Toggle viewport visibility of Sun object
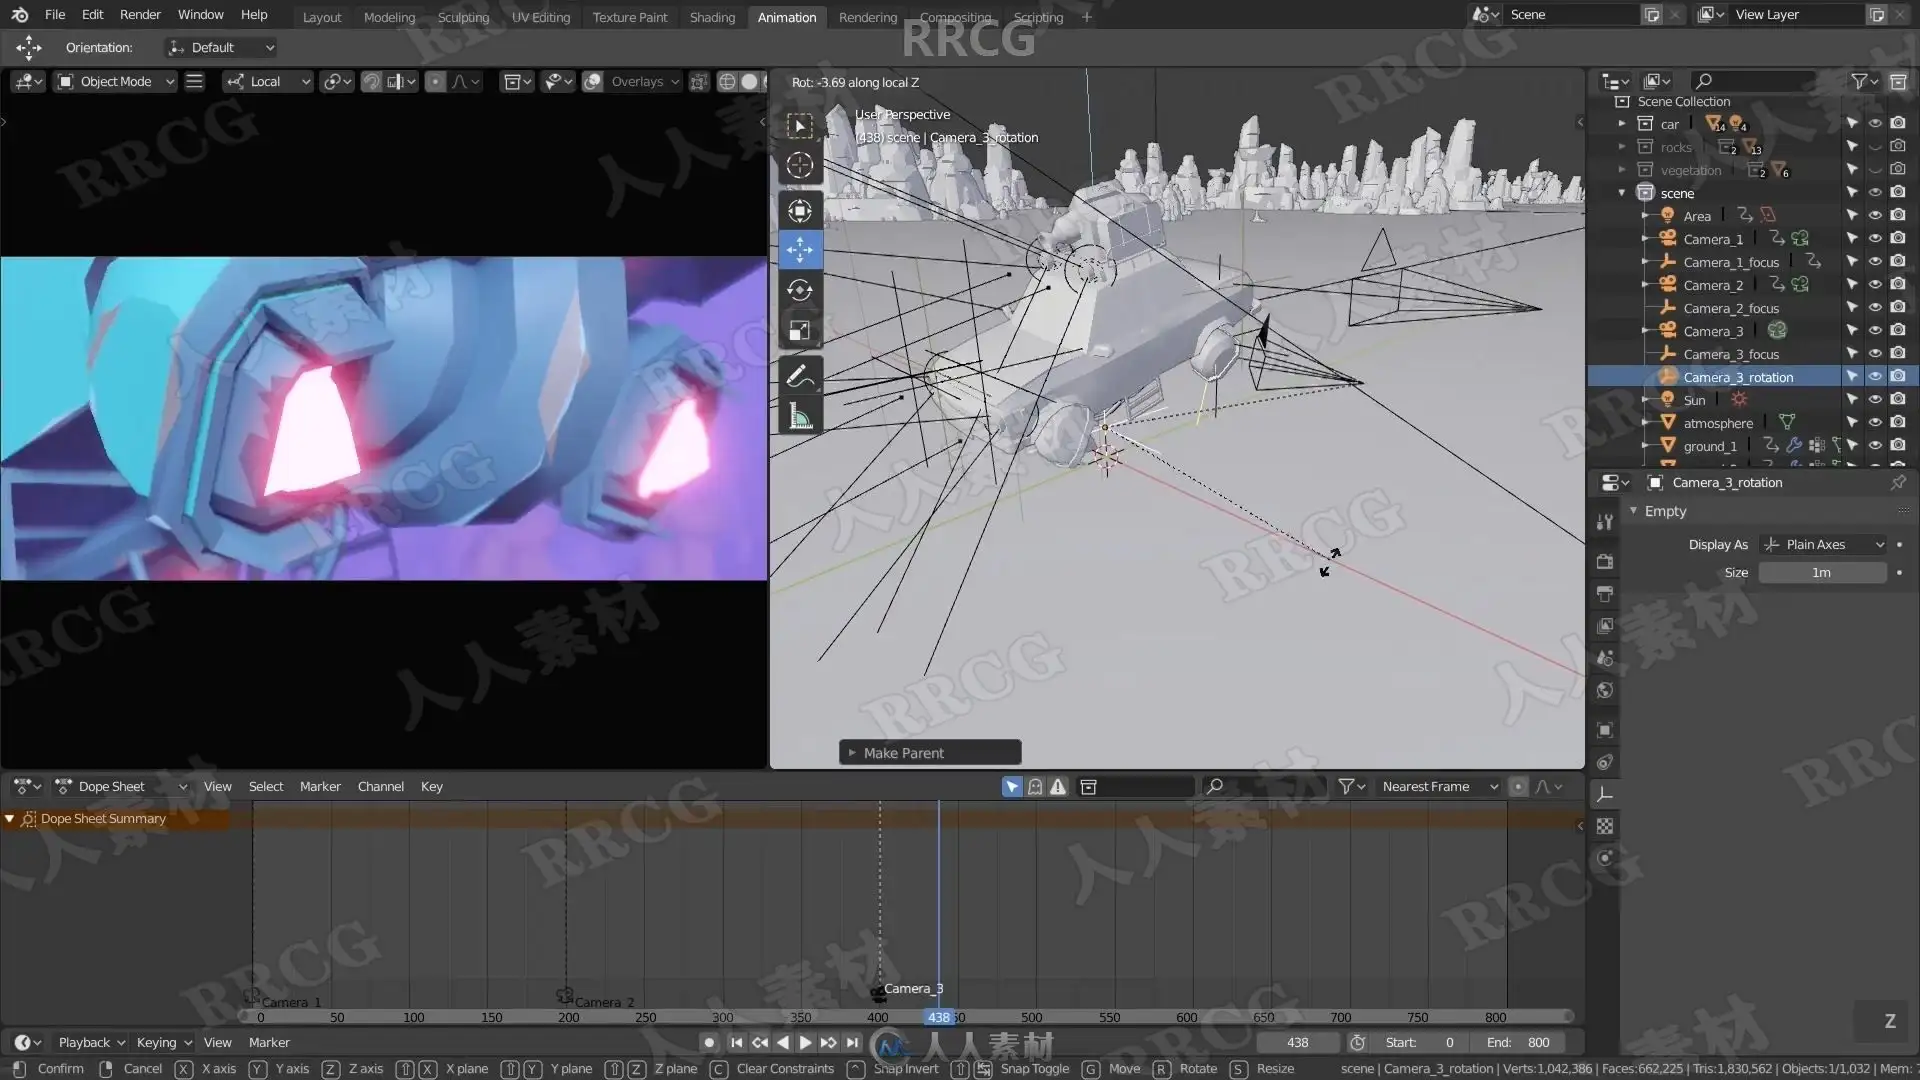This screenshot has width=1920, height=1080. pos(1875,400)
